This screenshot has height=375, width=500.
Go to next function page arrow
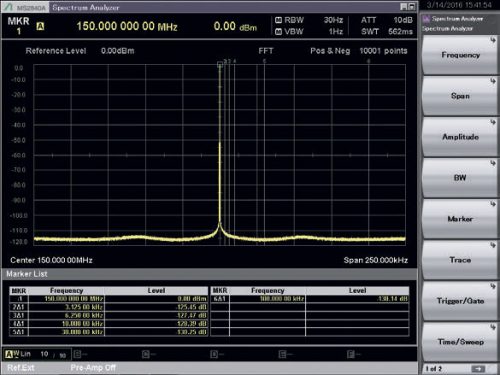(x=478, y=369)
